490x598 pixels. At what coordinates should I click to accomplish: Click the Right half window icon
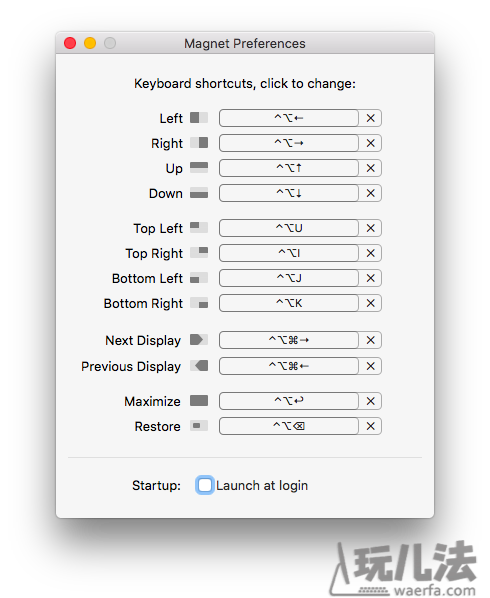(x=199, y=143)
